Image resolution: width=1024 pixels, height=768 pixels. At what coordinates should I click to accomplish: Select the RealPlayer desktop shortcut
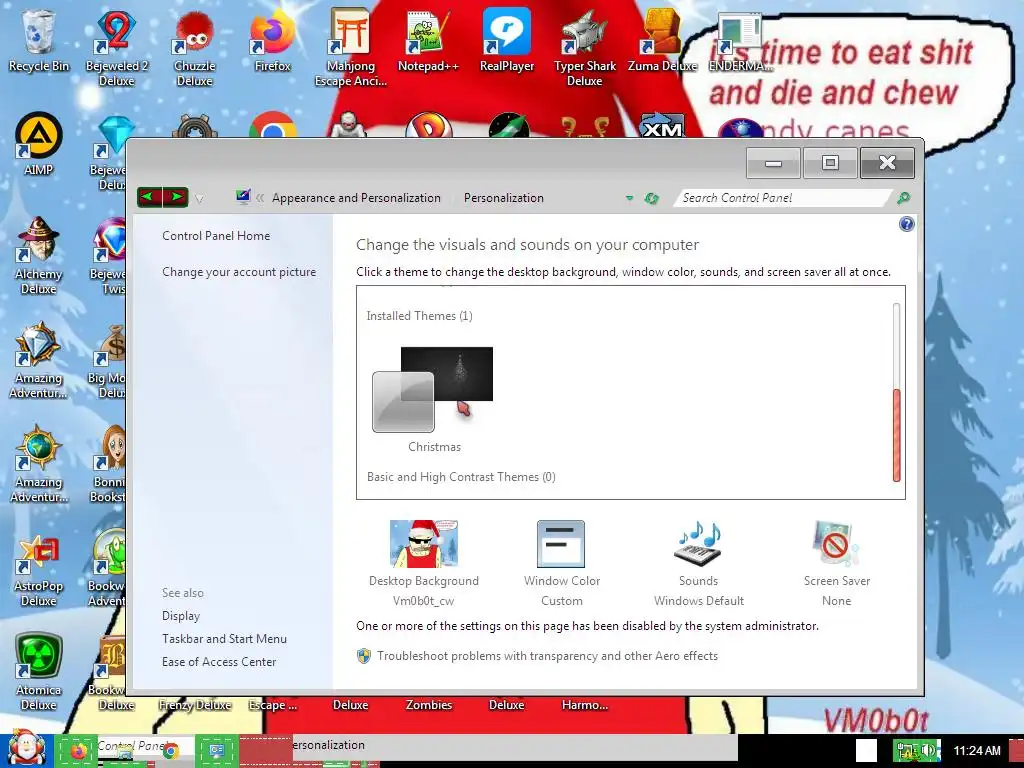point(507,40)
